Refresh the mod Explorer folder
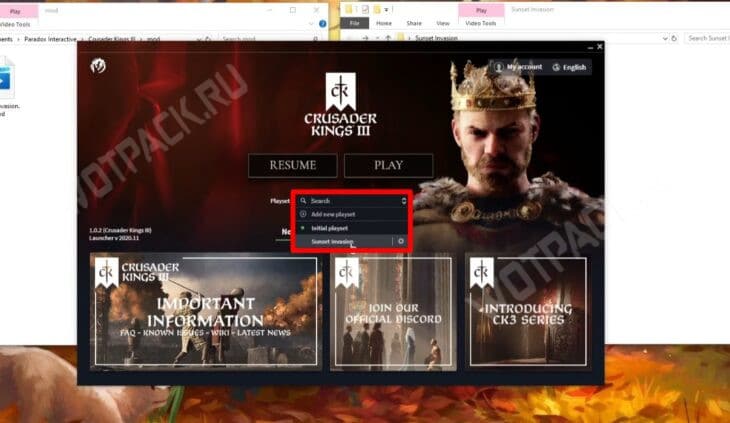 pos(208,39)
